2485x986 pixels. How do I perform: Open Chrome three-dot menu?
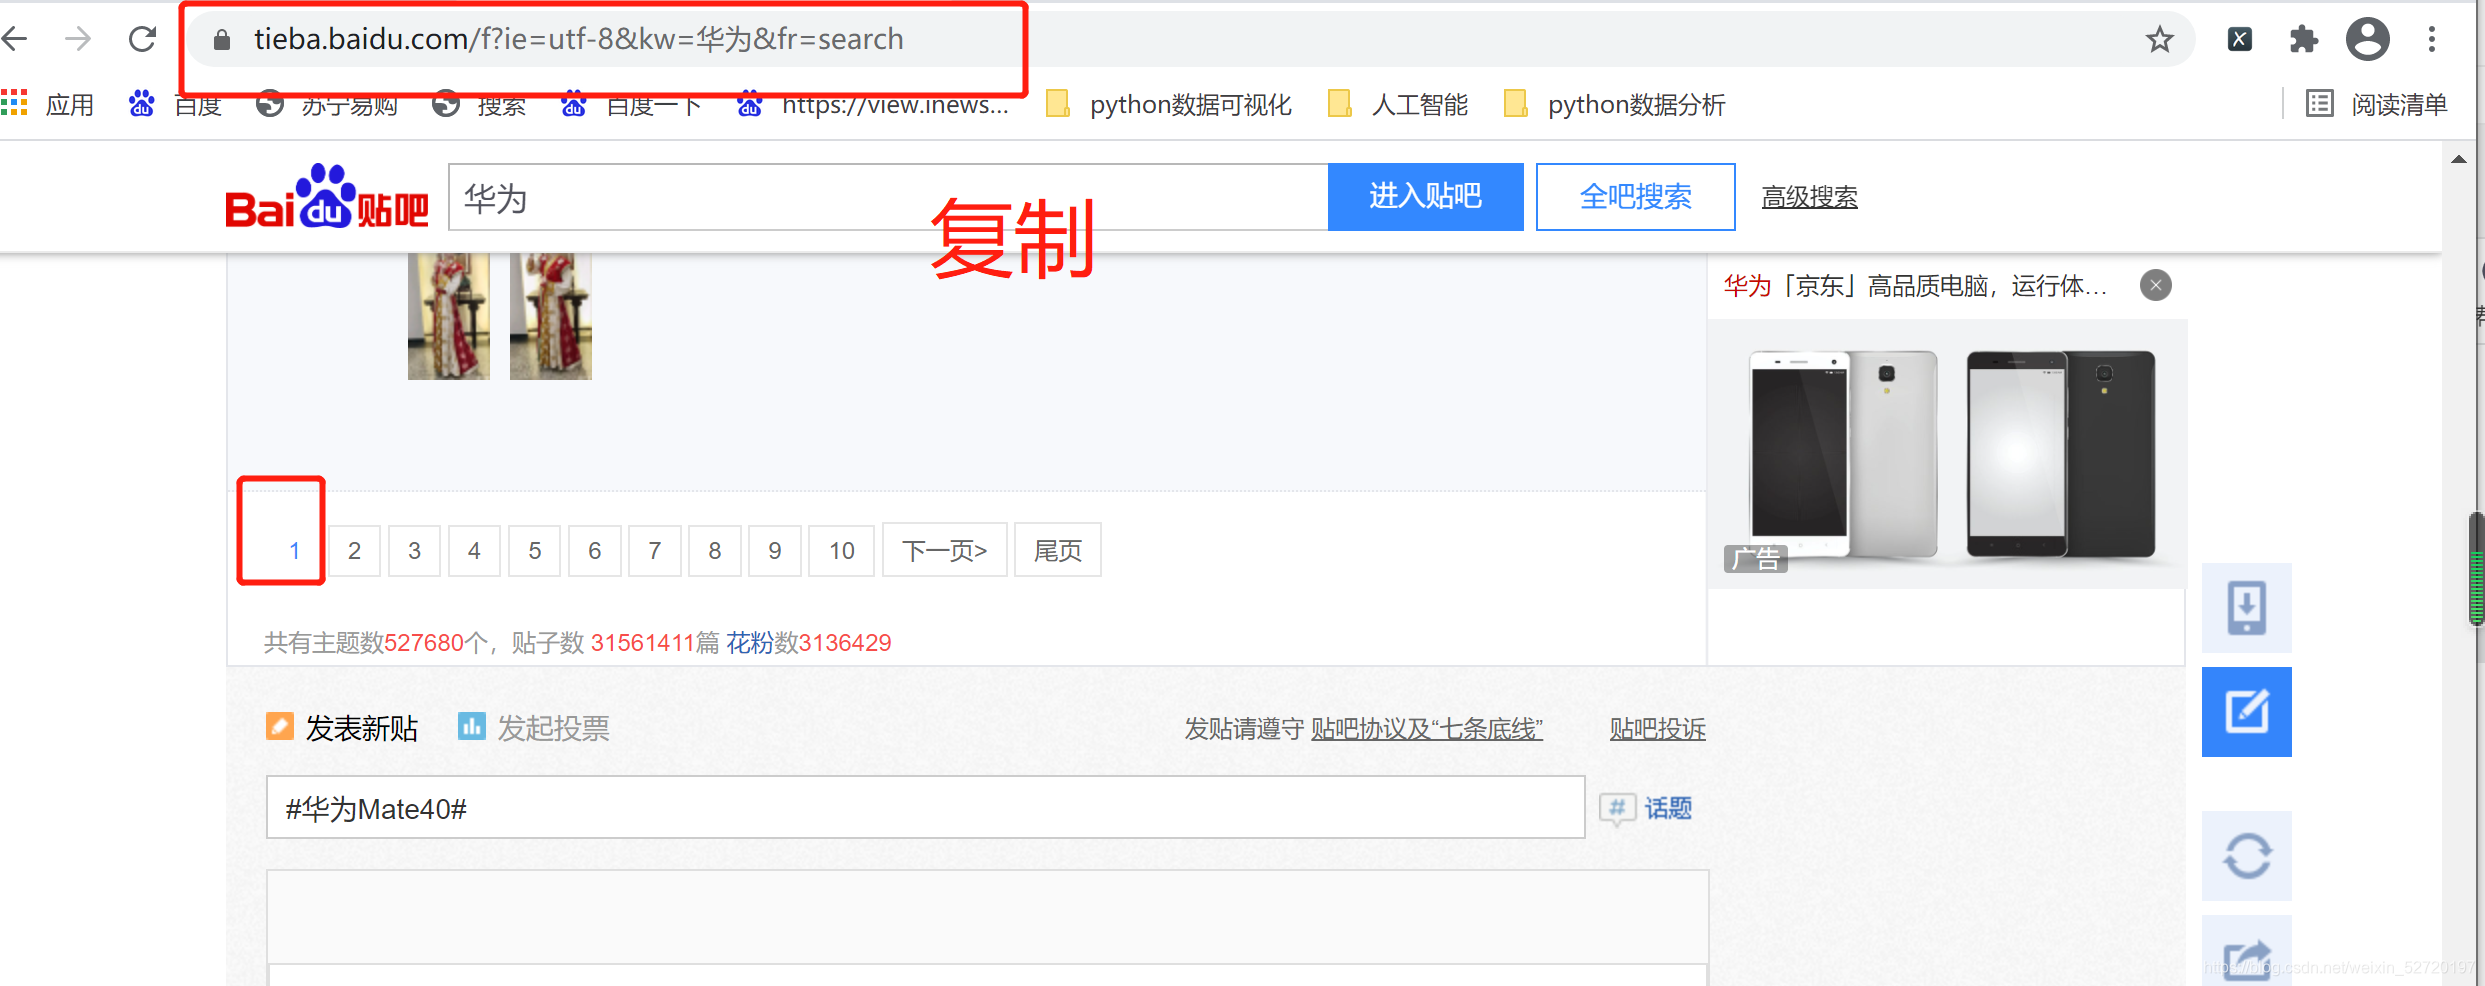(2432, 39)
